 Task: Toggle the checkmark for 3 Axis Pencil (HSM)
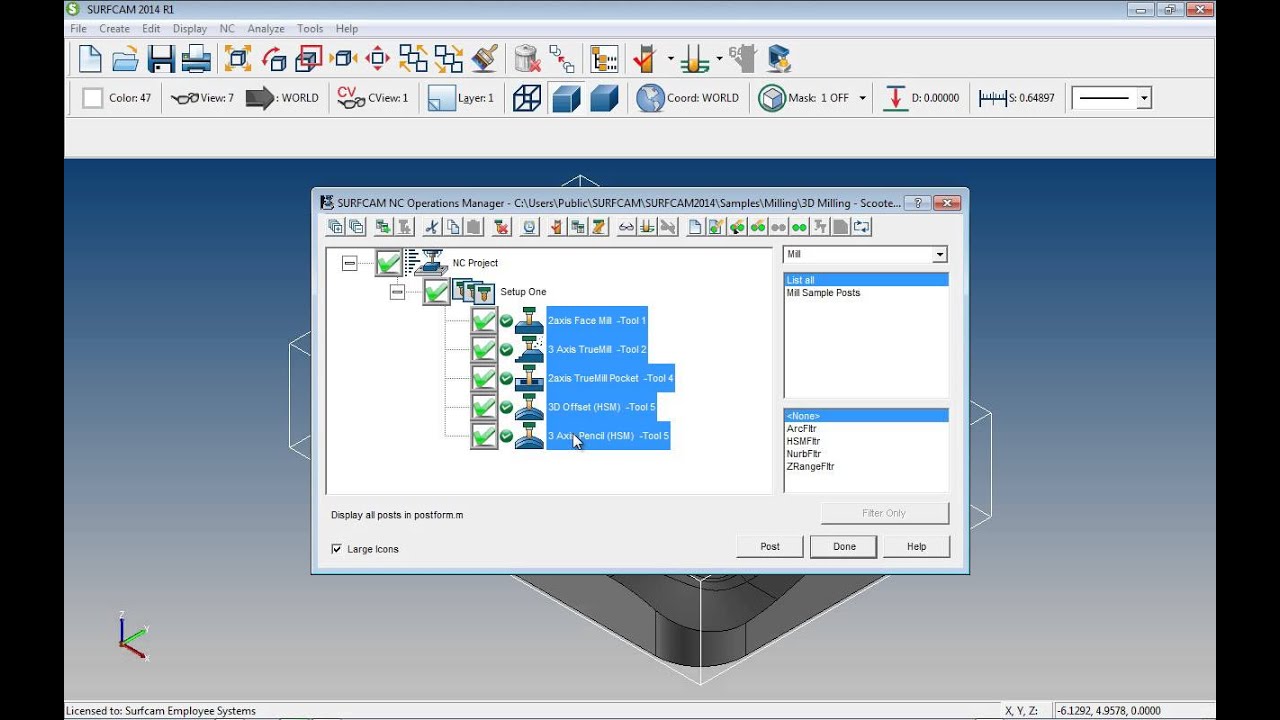pyautogui.click(x=484, y=436)
